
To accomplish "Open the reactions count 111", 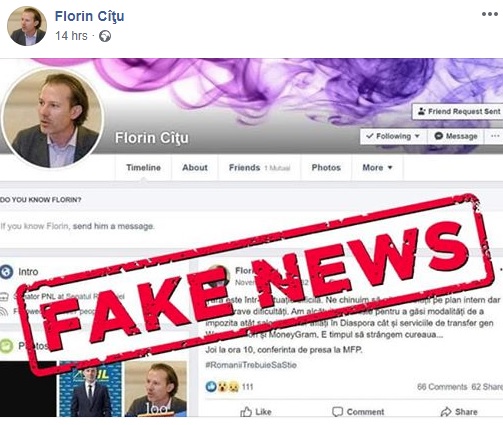I will pyautogui.click(x=247, y=387).
